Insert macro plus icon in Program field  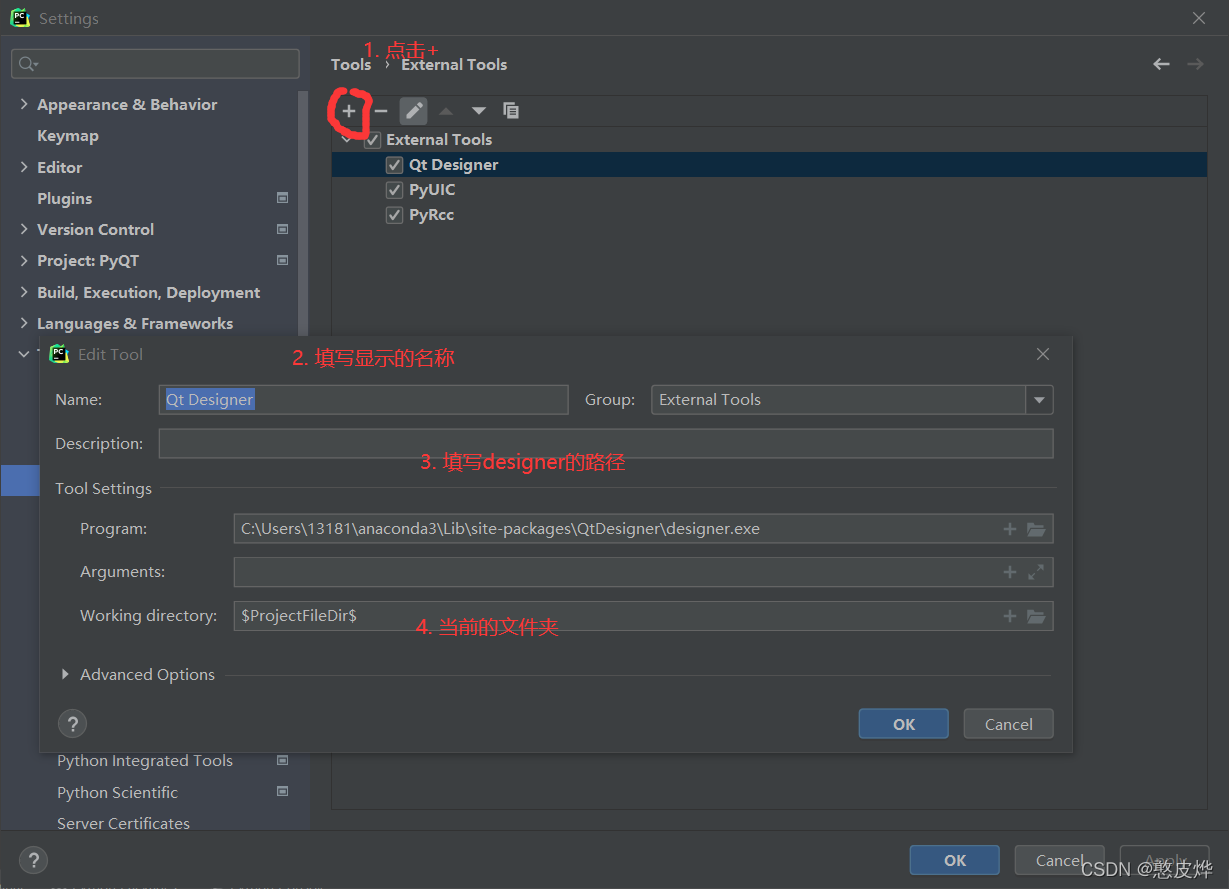(x=1010, y=529)
